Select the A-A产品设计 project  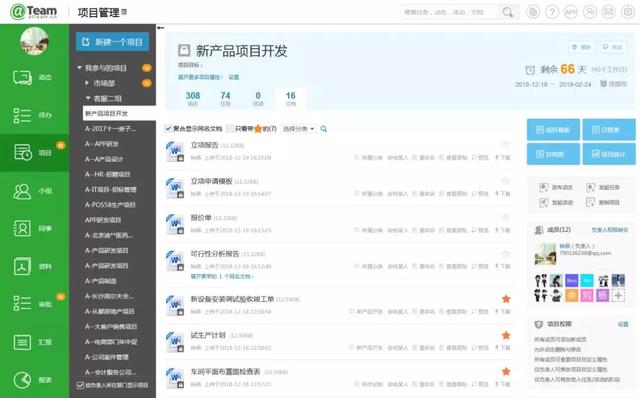pyautogui.click(x=104, y=159)
